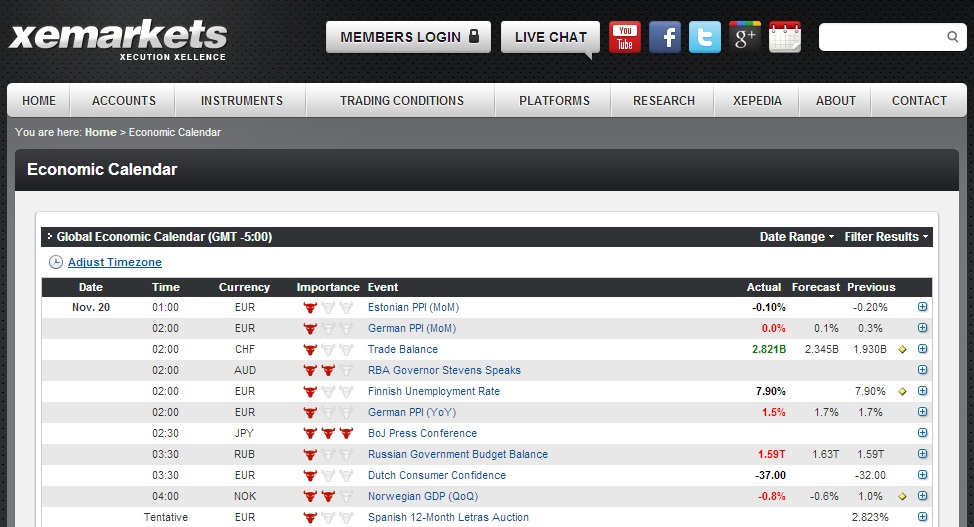
Task: Click yellow diamond on Trade Balance row
Action: [x=902, y=350]
